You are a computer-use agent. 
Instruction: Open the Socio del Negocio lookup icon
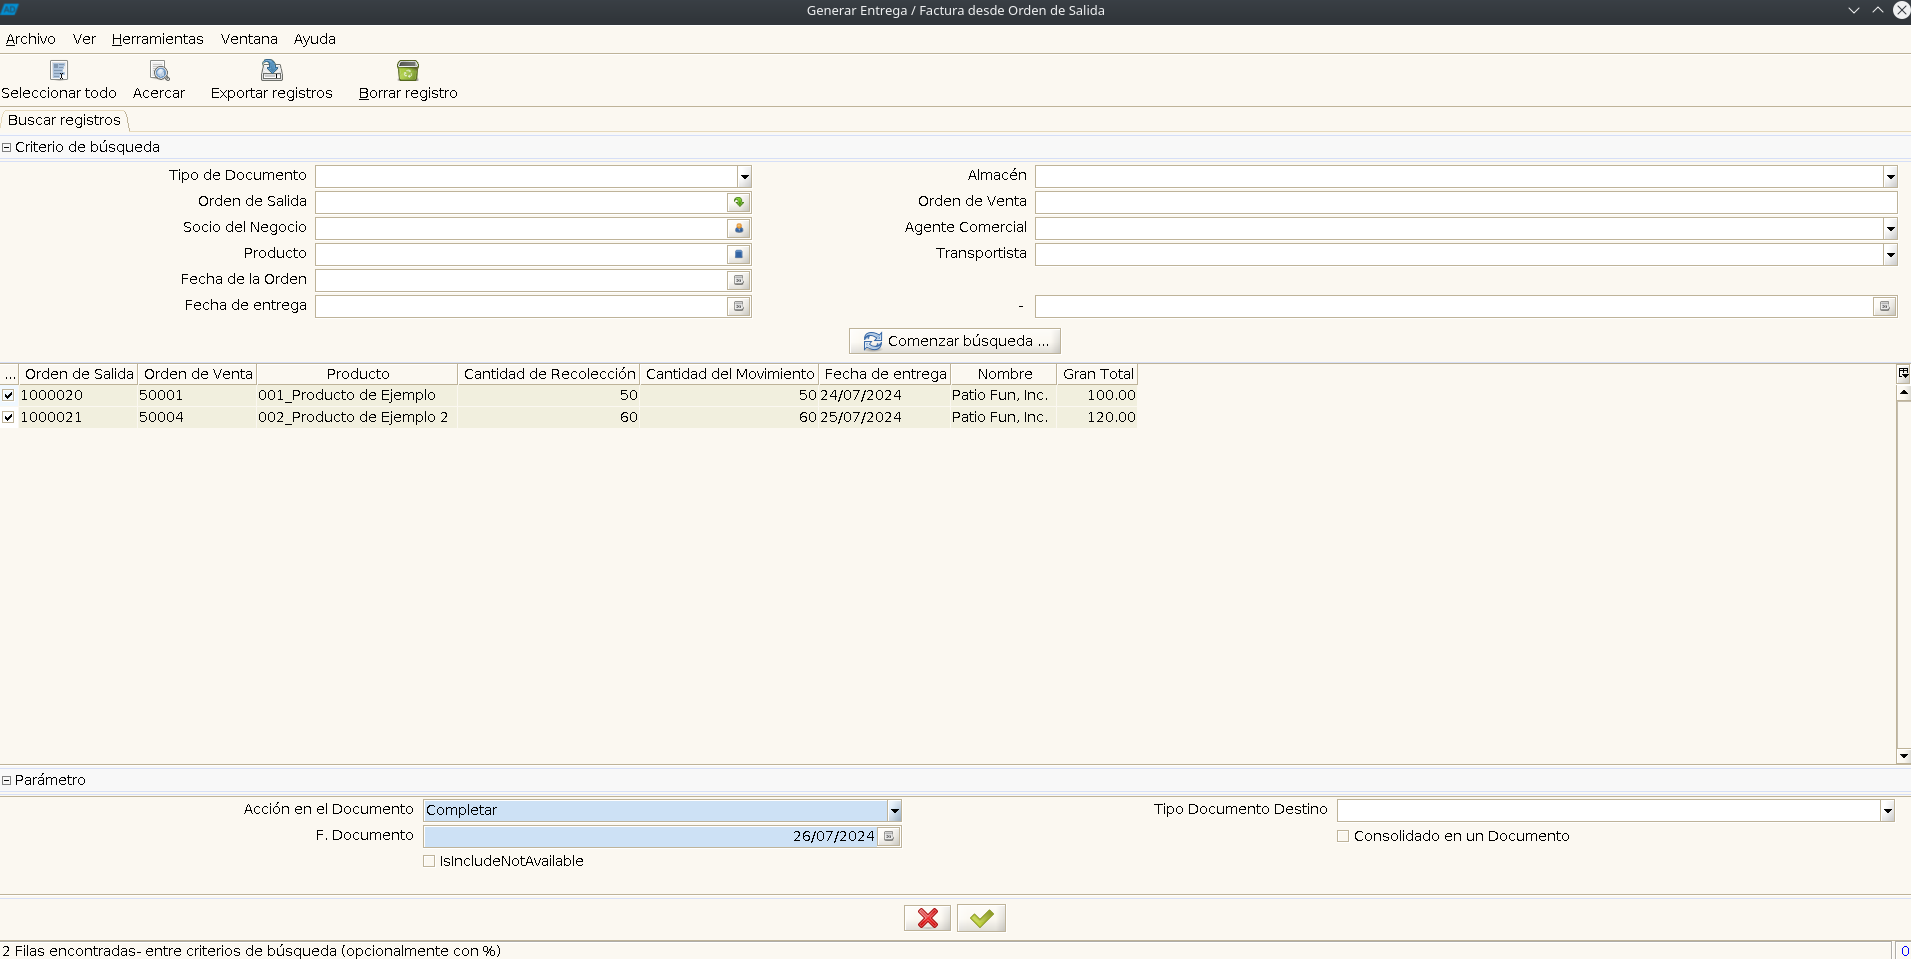point(739,228)
